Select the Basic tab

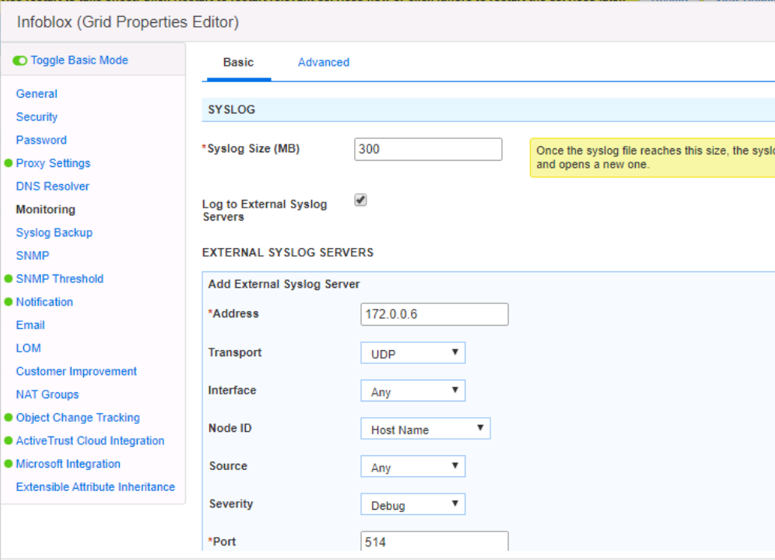(238, 62)
